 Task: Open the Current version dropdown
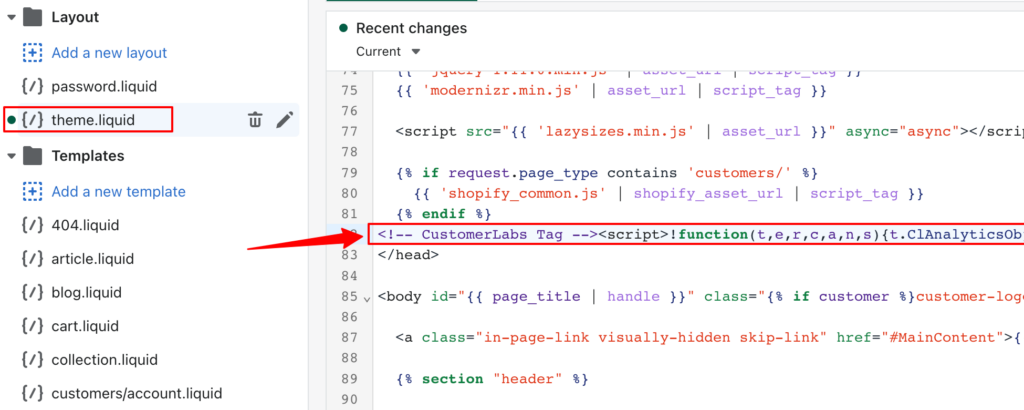[x=389, y=52]
